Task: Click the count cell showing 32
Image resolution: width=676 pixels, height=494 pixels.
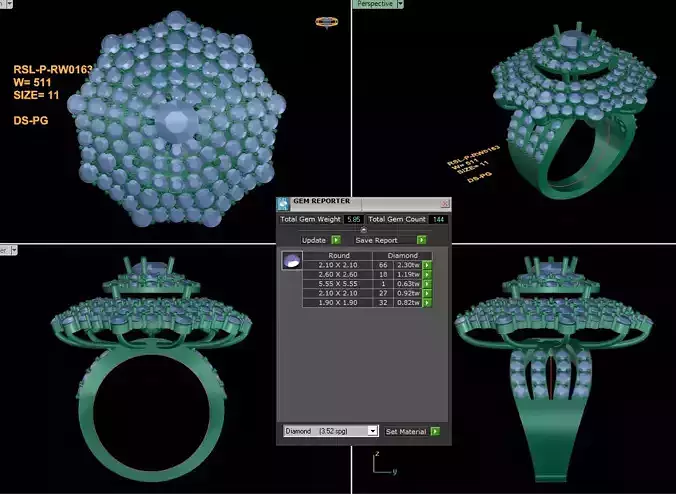Action: pos(383,303)
